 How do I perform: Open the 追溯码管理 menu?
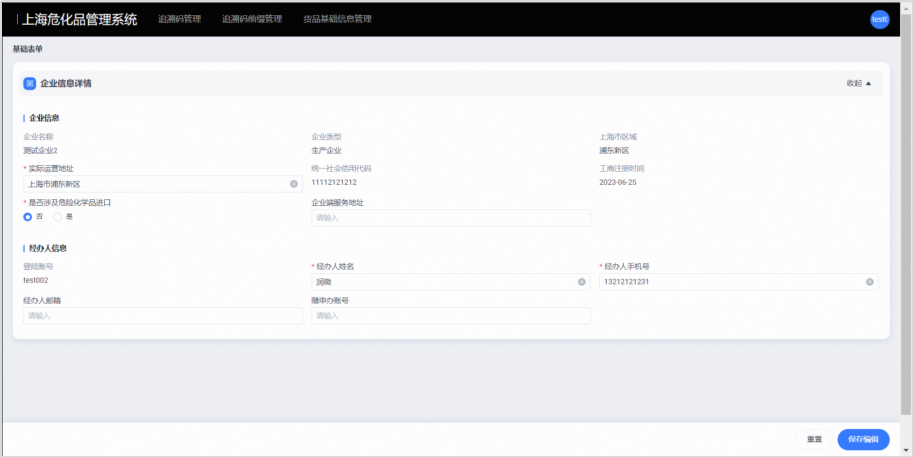click(179, 19)
